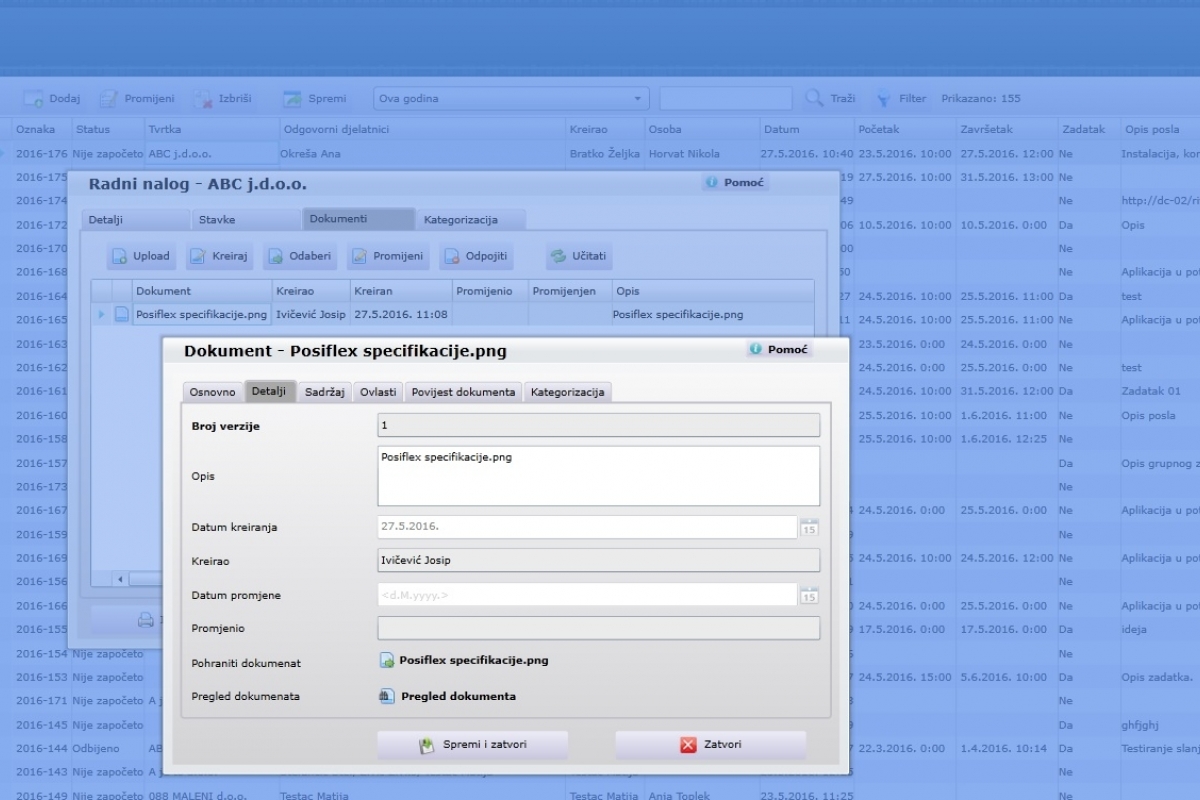Click Promijeni in main toolbar
The height and width of the screenshot is (800, 1200).
pos(136,99)
